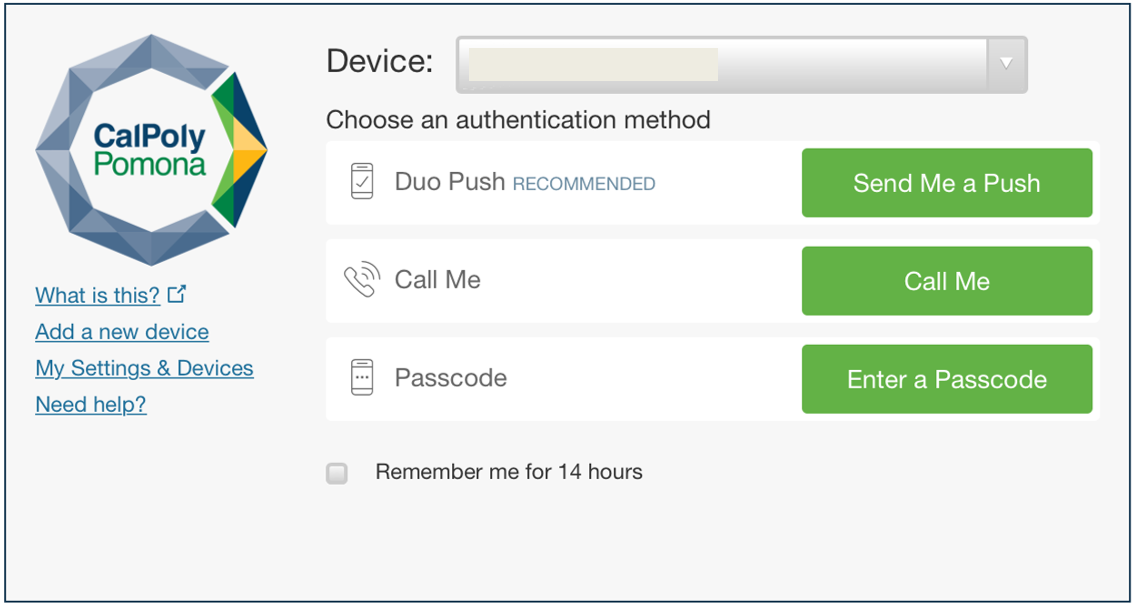Click the Call Me method row label

[437, 279]
